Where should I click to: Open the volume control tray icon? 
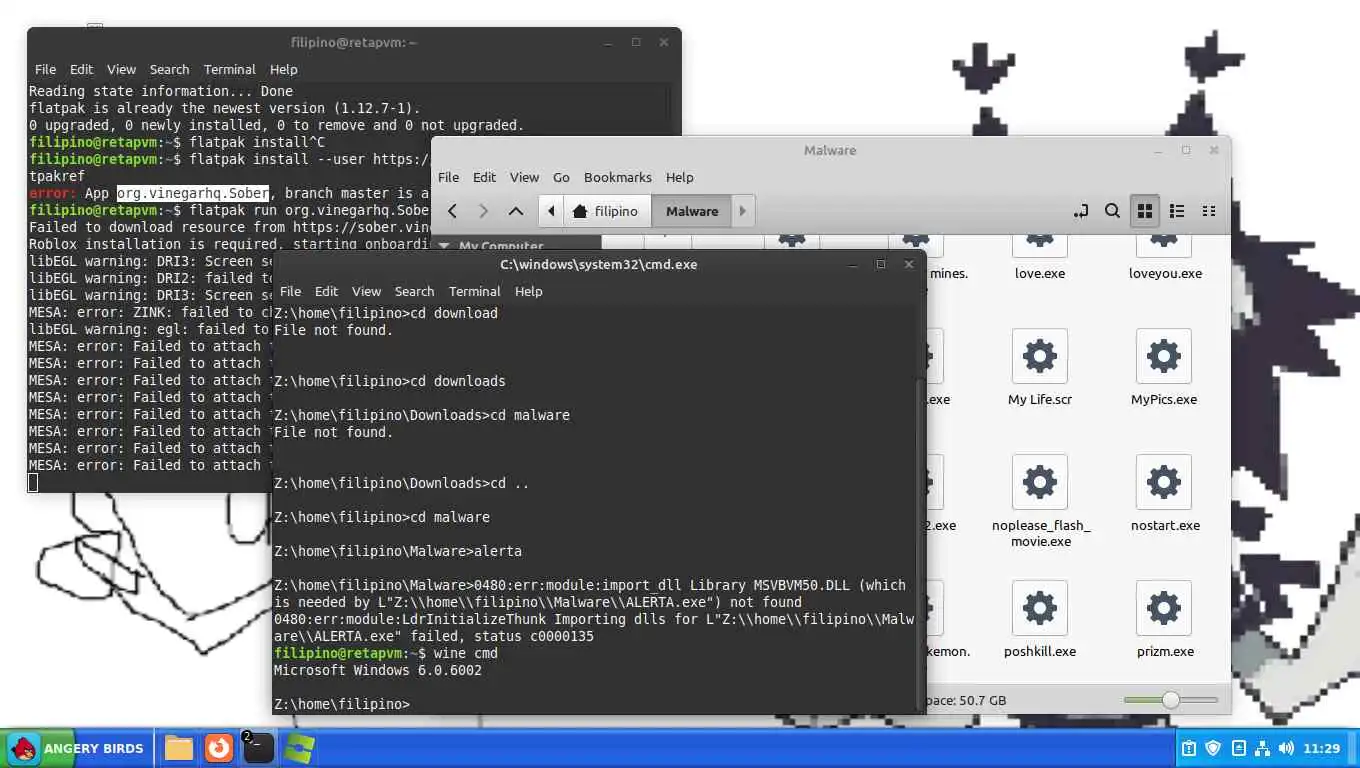(x=1286, y=748)
